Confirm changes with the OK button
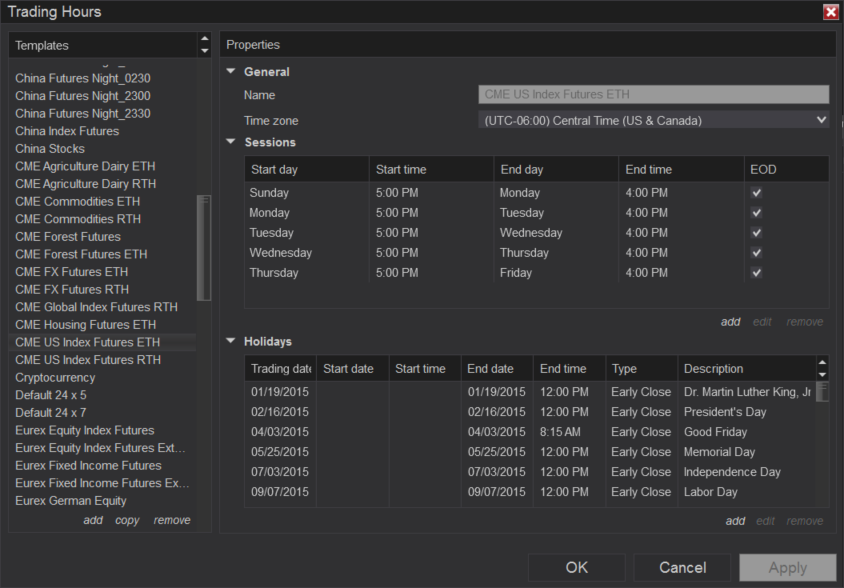 coord(577,567)
